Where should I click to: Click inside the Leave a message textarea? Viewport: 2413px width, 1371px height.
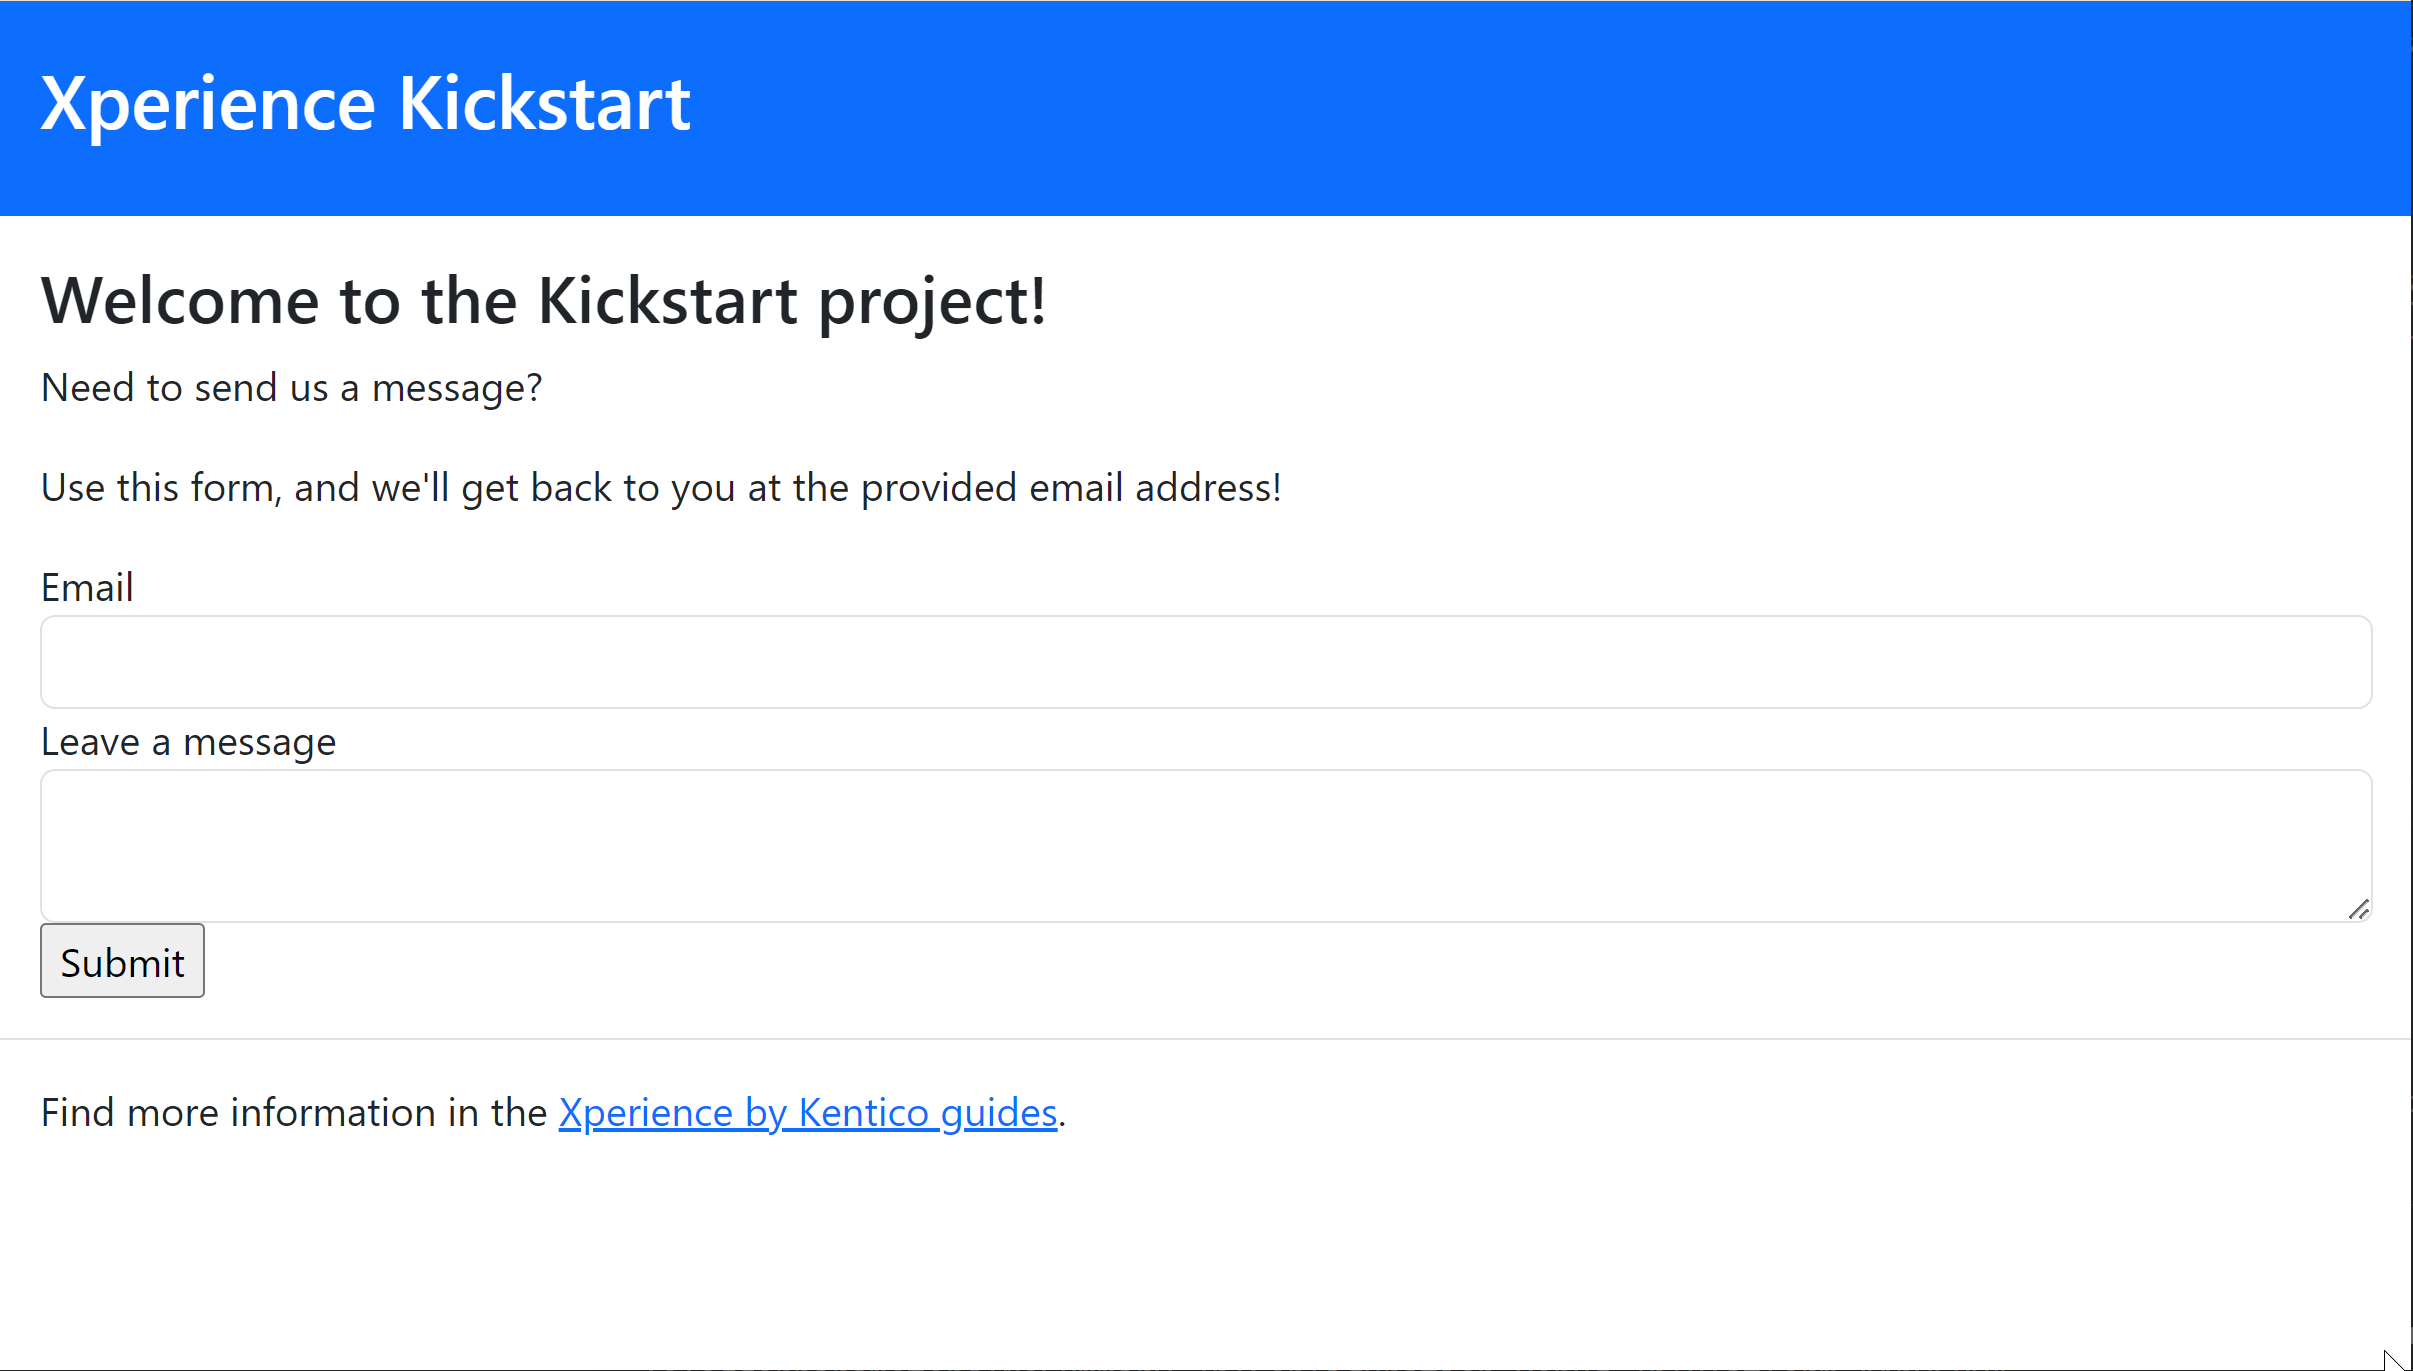tap(1205, 845)
